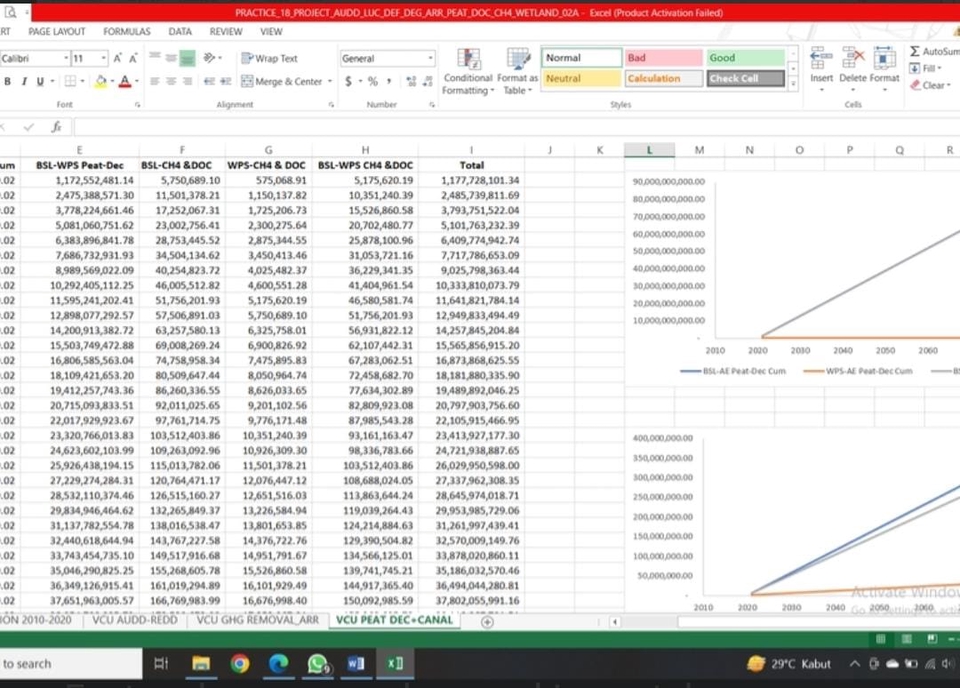Switch to the FORMULAS ribbon tab
The width and height of the screenshot is (960, 688).
point(126,31)
